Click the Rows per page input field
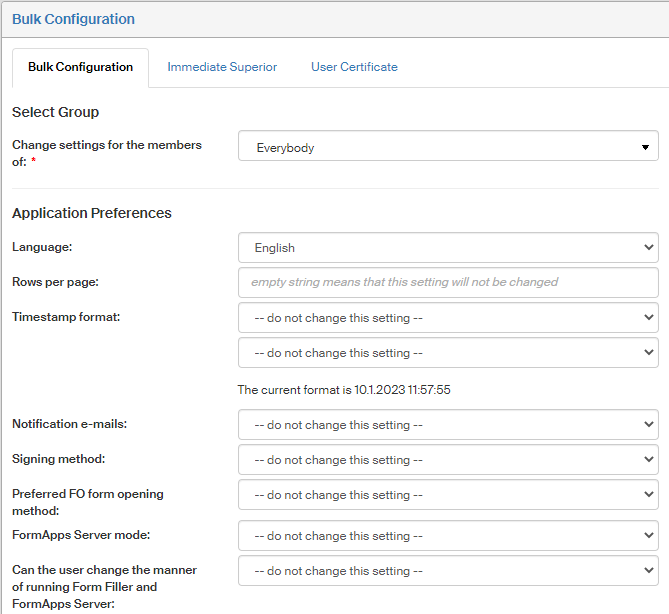 448,282
